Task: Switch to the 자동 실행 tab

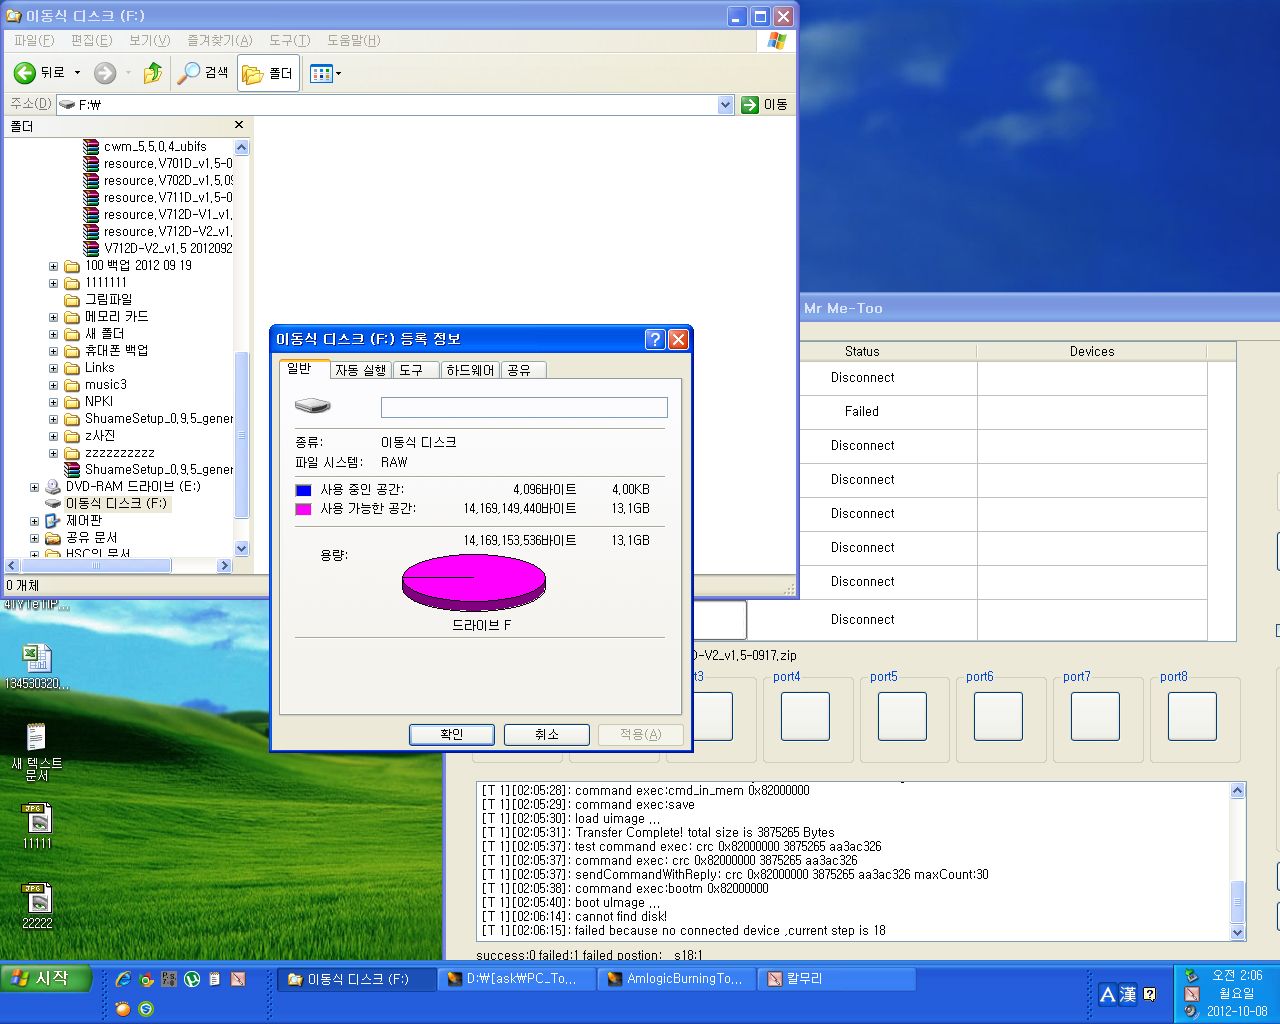Action: click(360, 370)
